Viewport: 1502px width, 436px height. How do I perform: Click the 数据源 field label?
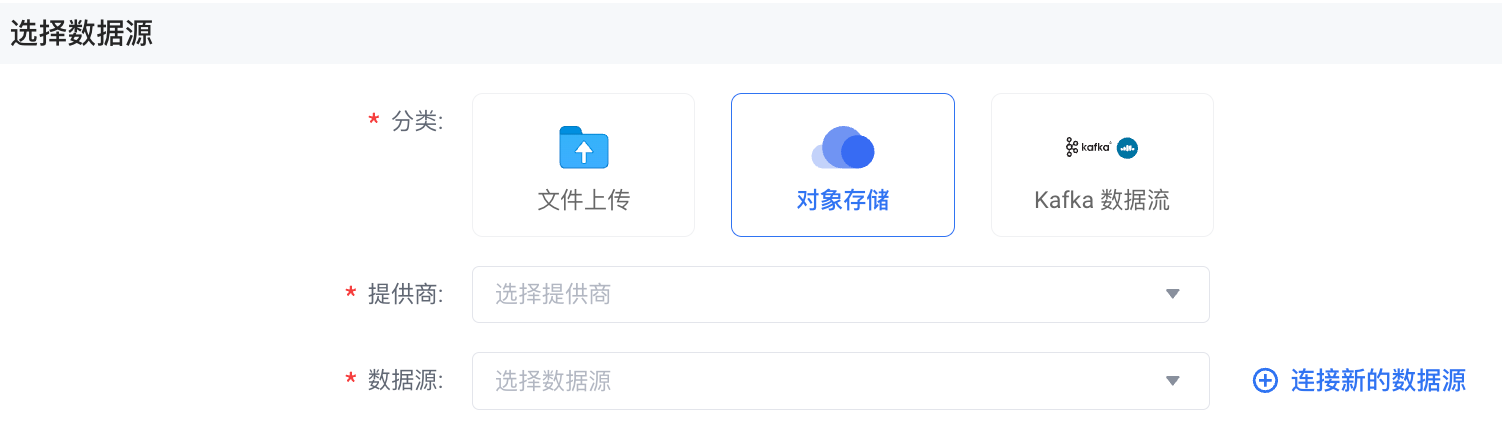405,381
